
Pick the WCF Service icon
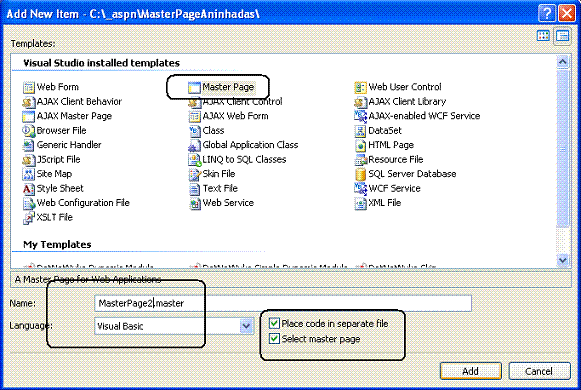pyautogui.click(x=360, y=189)
